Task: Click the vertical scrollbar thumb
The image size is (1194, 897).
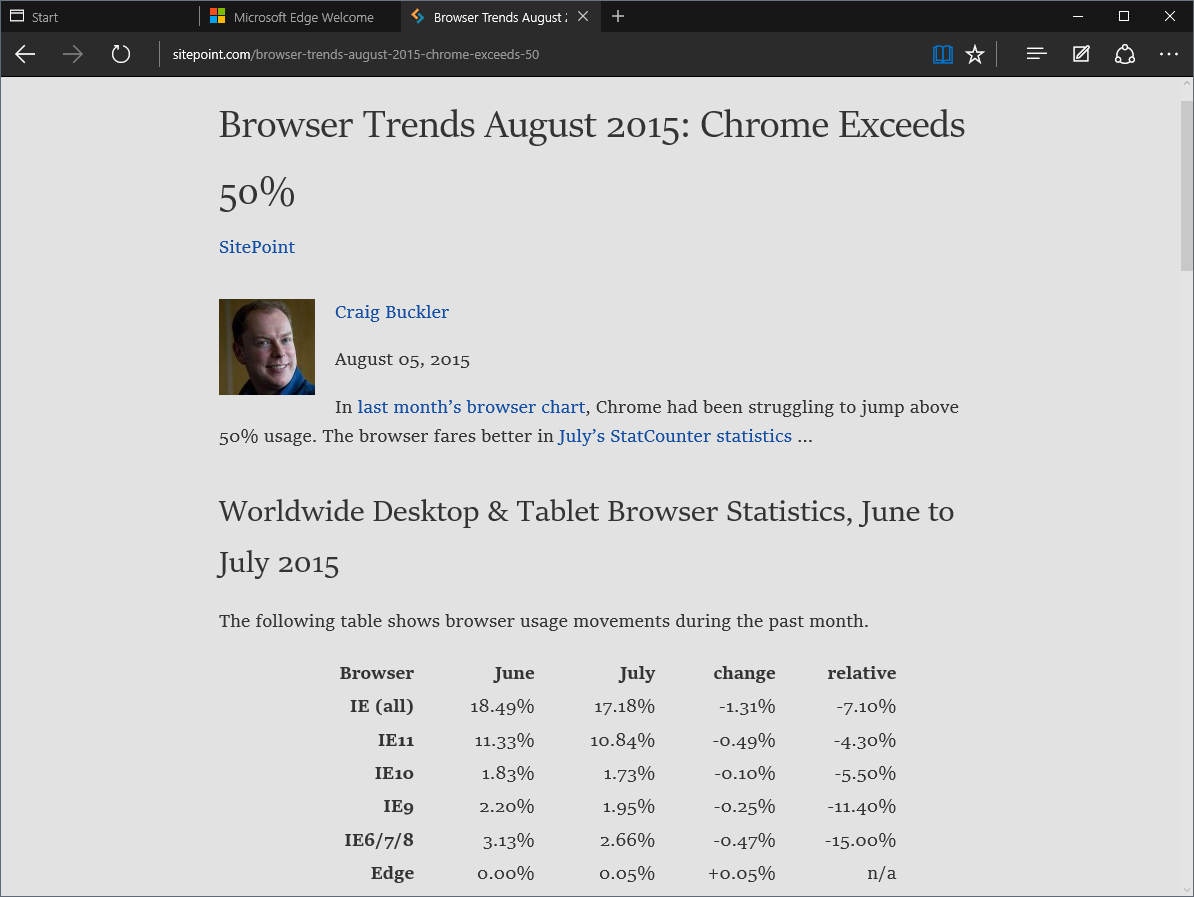Action: [1186, 185]
